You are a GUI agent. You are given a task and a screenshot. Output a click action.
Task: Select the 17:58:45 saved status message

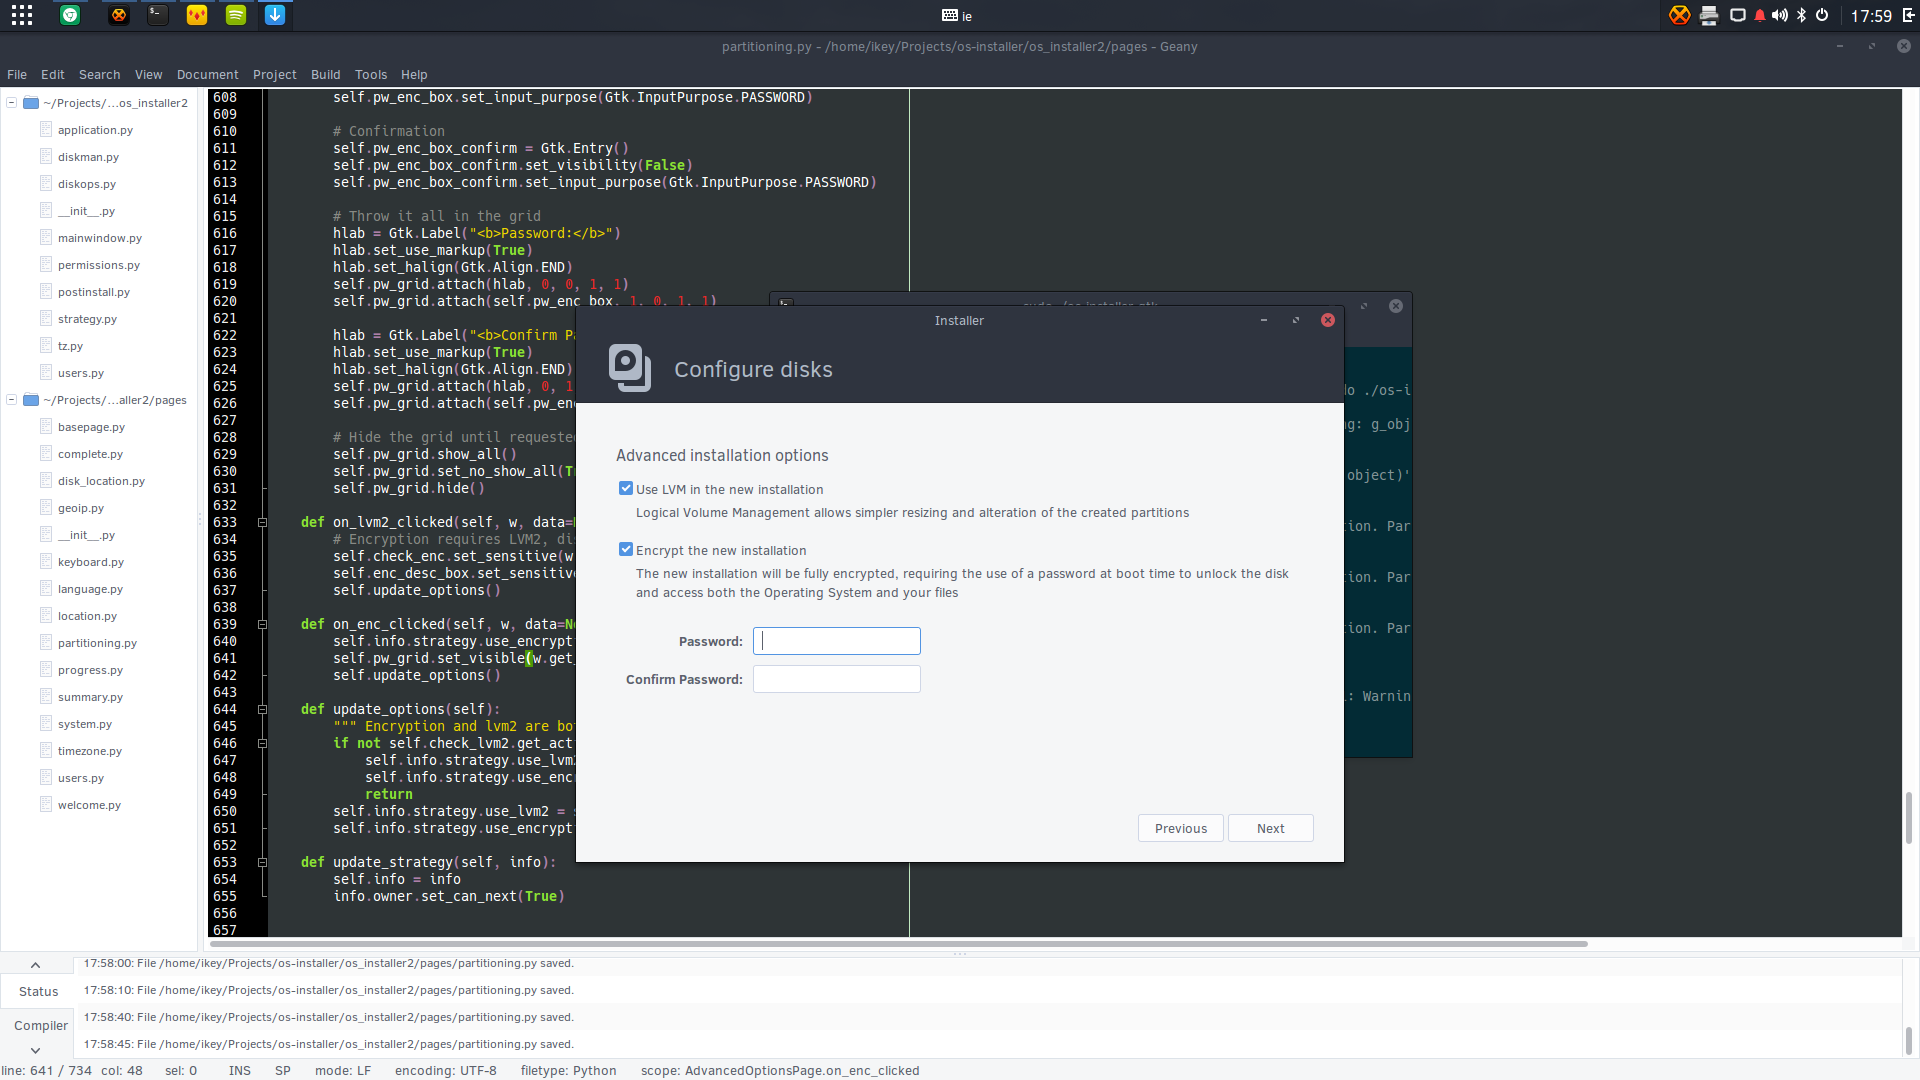coord(328,1044)
